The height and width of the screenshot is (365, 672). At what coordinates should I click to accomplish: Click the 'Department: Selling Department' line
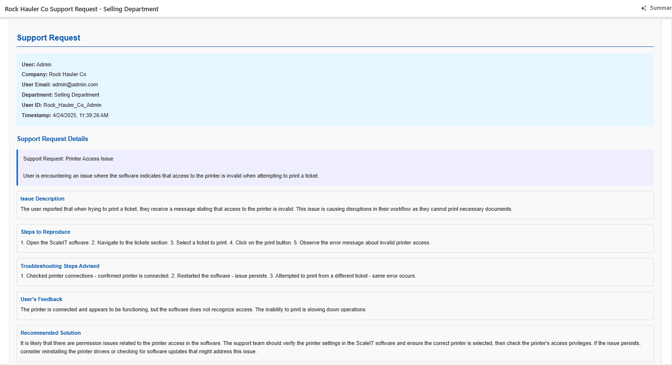click(60, 95)
